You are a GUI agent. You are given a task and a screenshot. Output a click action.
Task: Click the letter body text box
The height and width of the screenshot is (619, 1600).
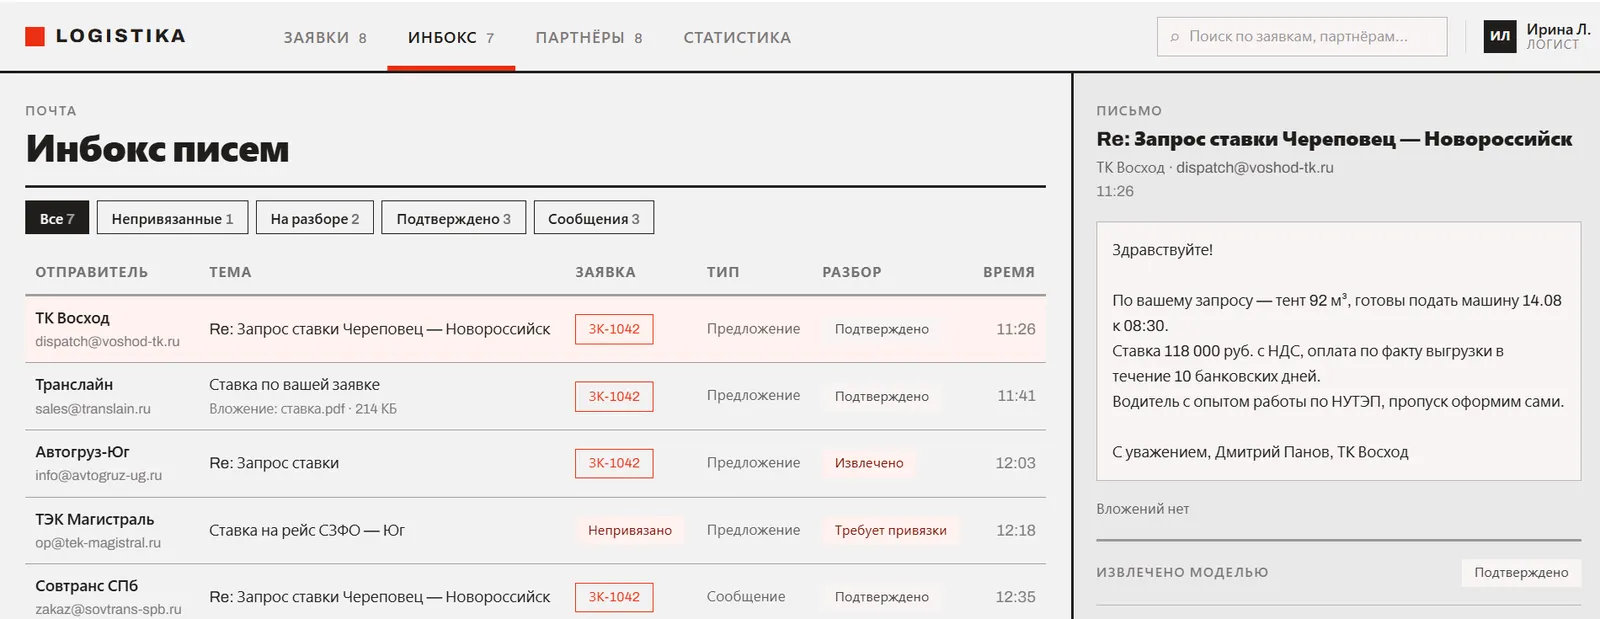click(1338, 351)
